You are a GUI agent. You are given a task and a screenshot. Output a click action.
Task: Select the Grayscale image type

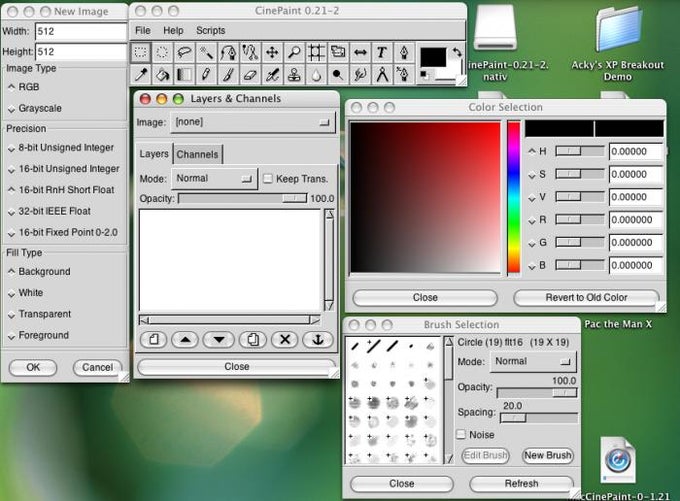pyautogui.click(x=39, y=108)
